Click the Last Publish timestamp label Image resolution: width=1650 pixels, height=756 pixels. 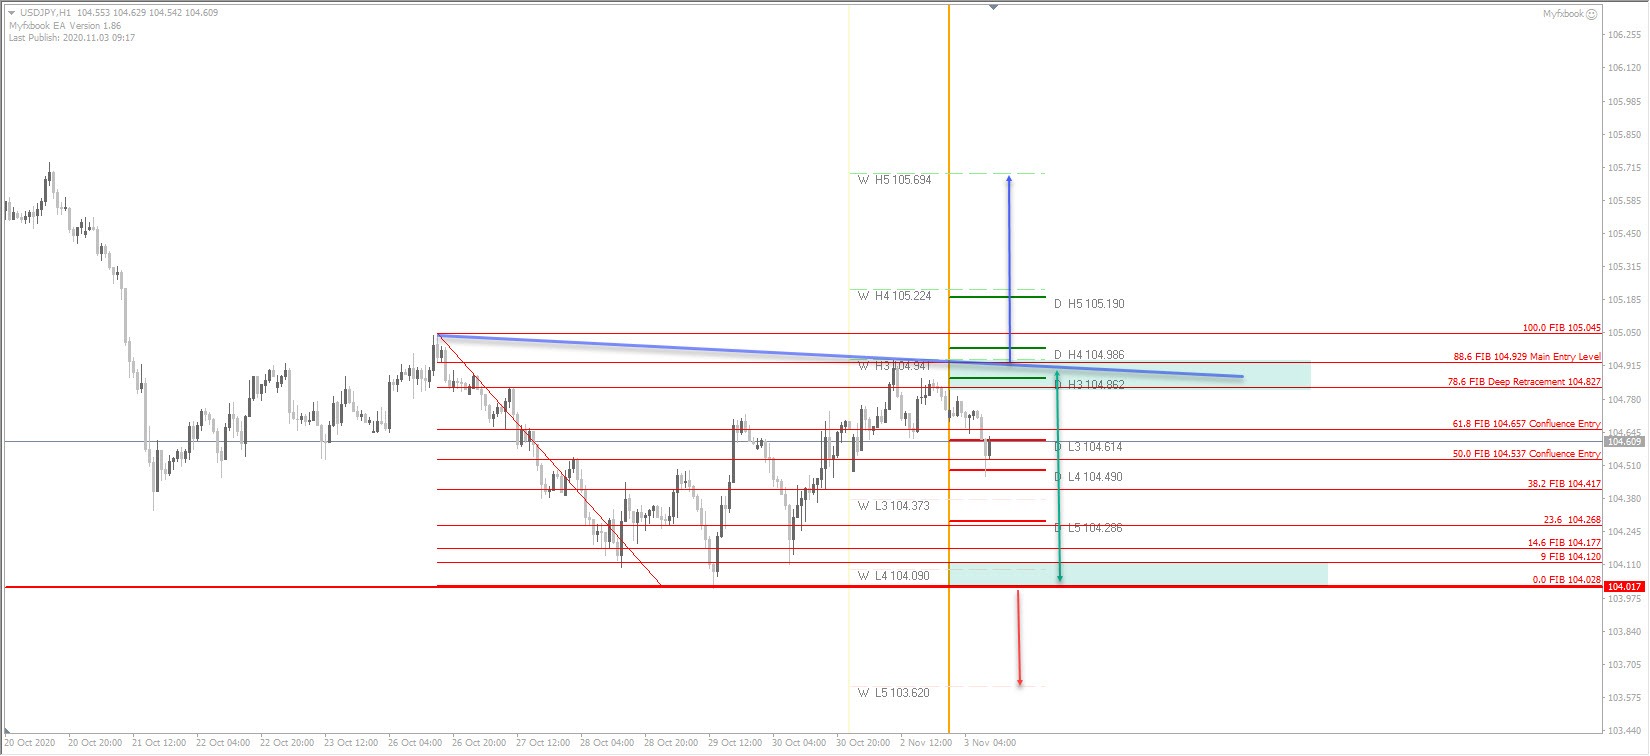tap(72, 38)
